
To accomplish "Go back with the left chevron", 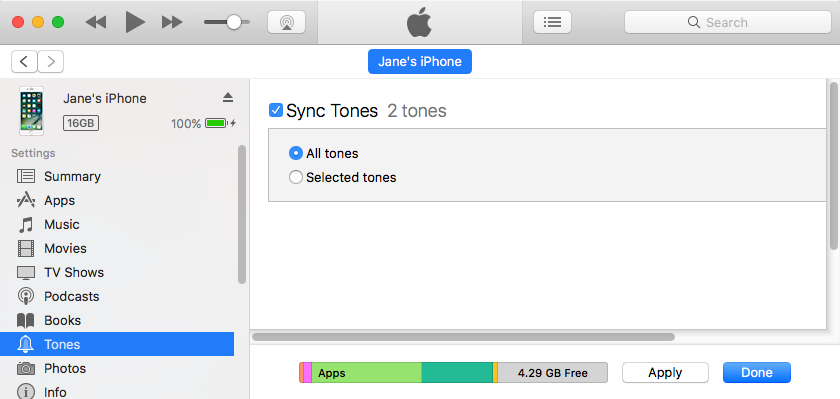I will click(x=24, y=62).
